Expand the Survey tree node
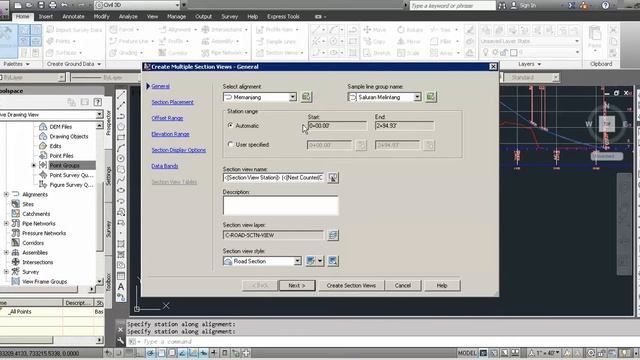The image size is (640, 360). point(6,271)
